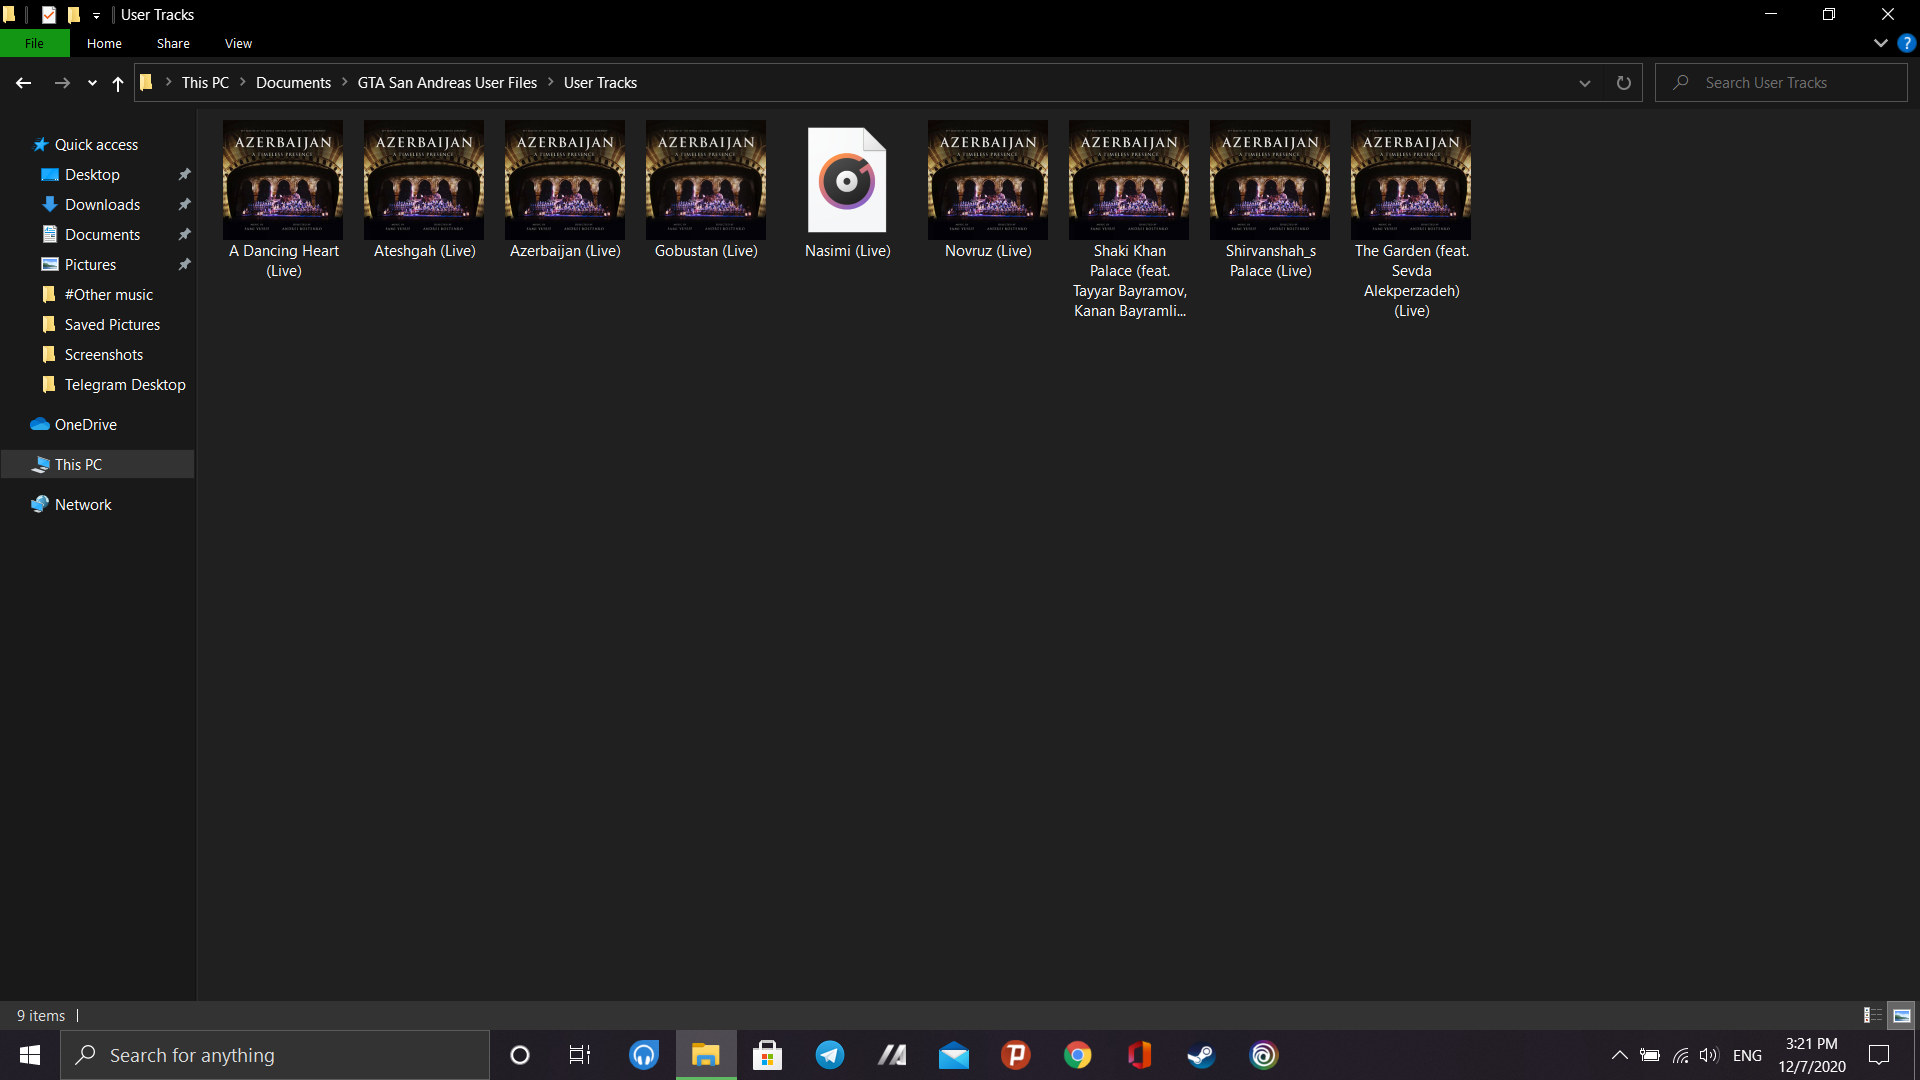Switch to Details view layout
The height and width of the screenshot is (1080, 1920).
(x=1872, y=1015)
